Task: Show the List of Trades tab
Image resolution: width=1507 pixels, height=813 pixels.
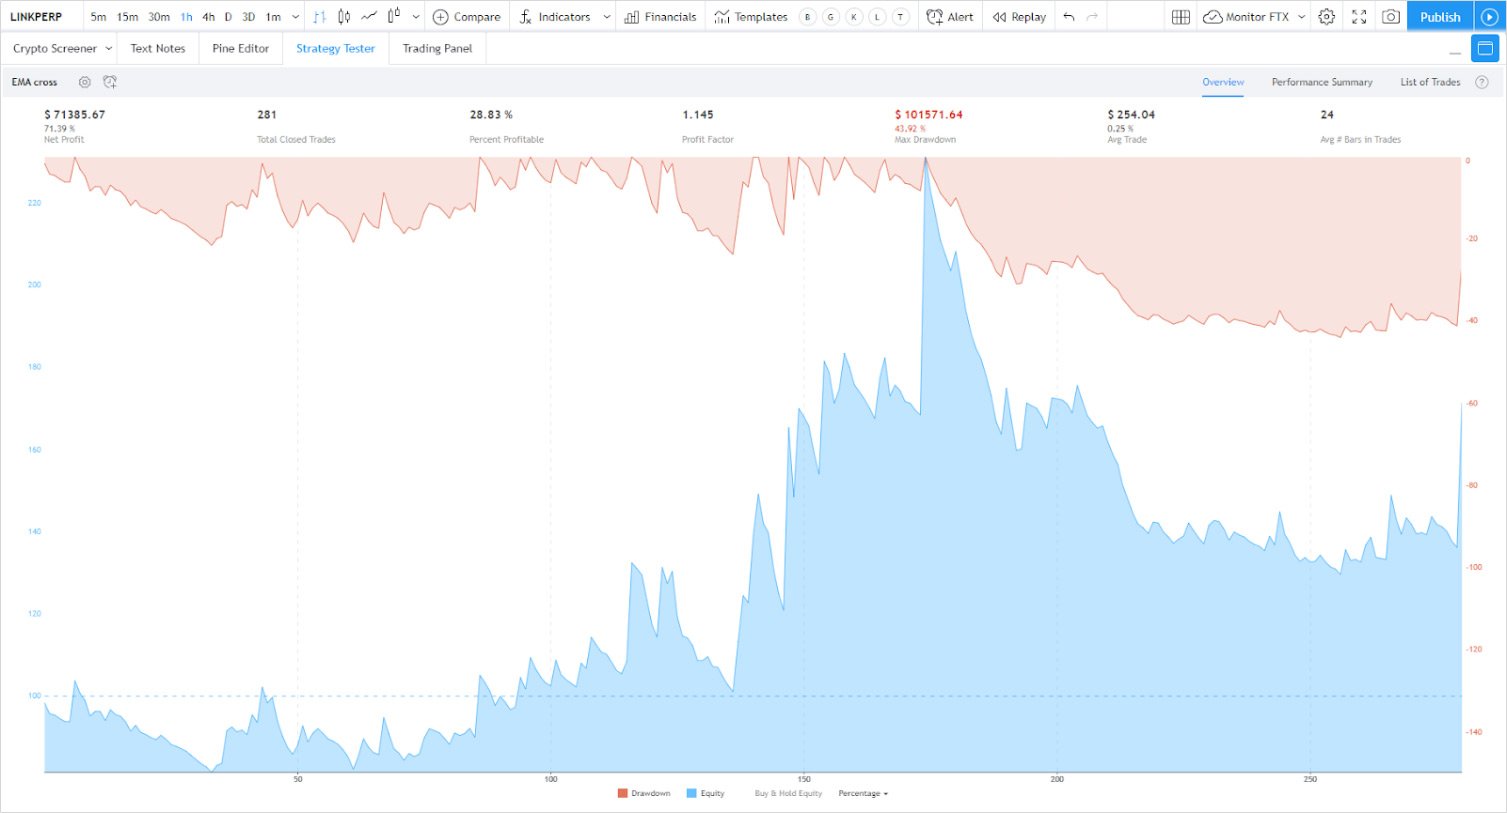Action: [1430, 82]
